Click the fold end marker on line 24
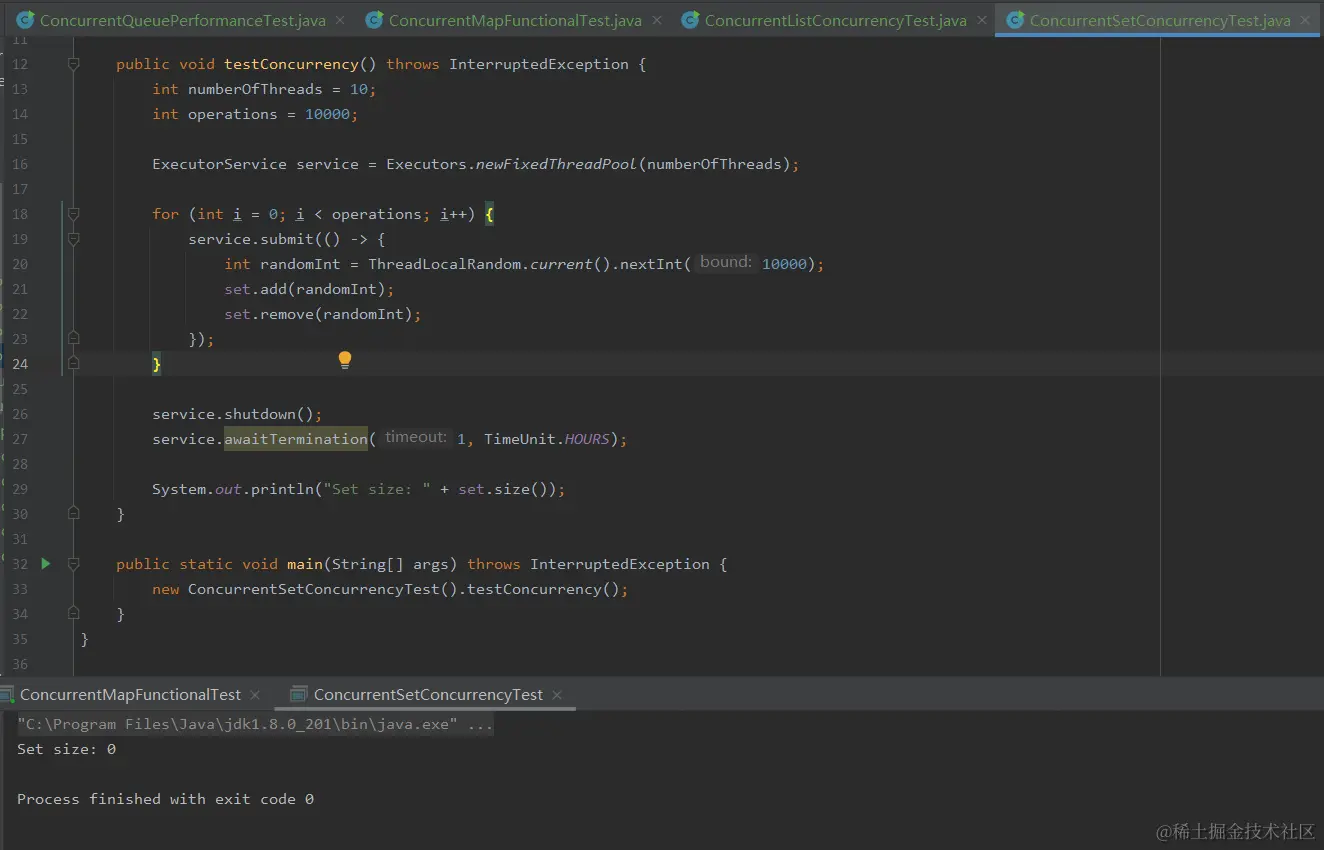This screenshot has width=1324, height=850. coord(74,364)
